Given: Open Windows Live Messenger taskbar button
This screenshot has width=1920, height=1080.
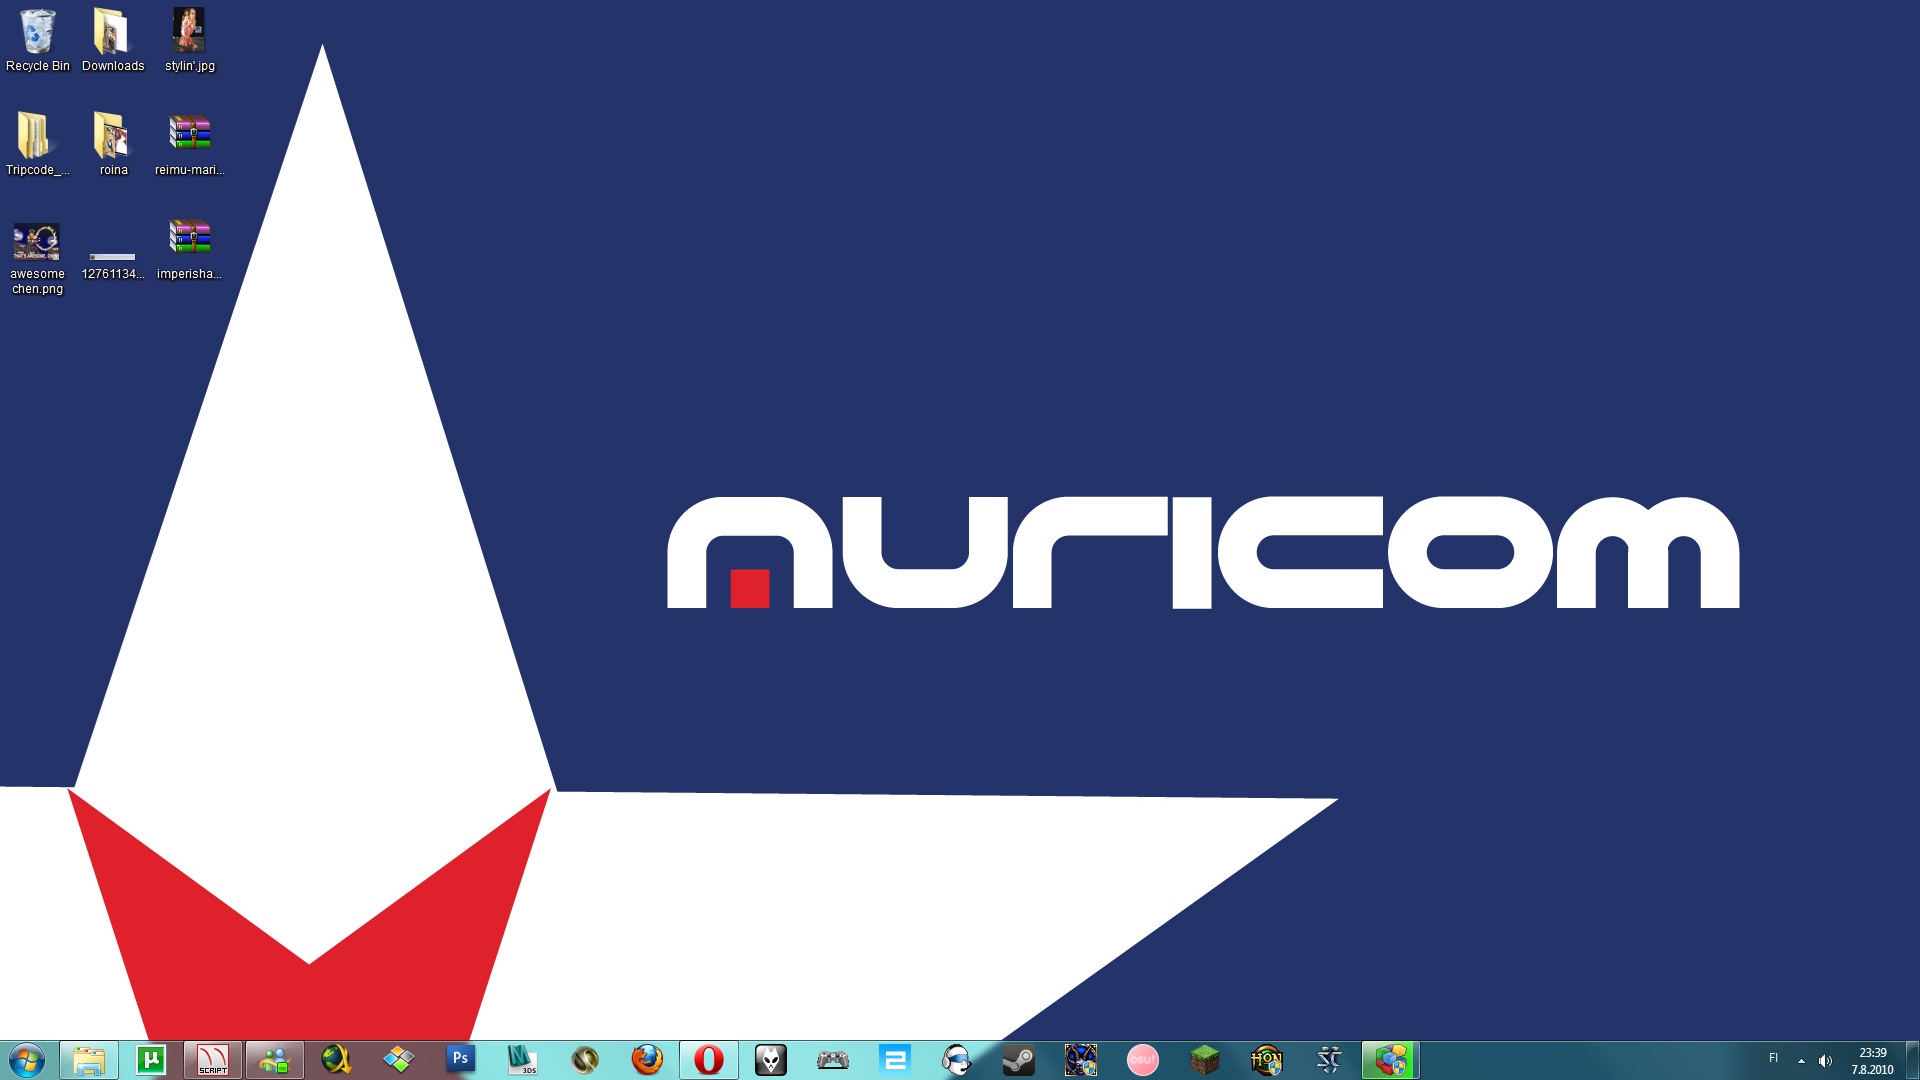Looking at the screenshot, I should click(275, 1060).
